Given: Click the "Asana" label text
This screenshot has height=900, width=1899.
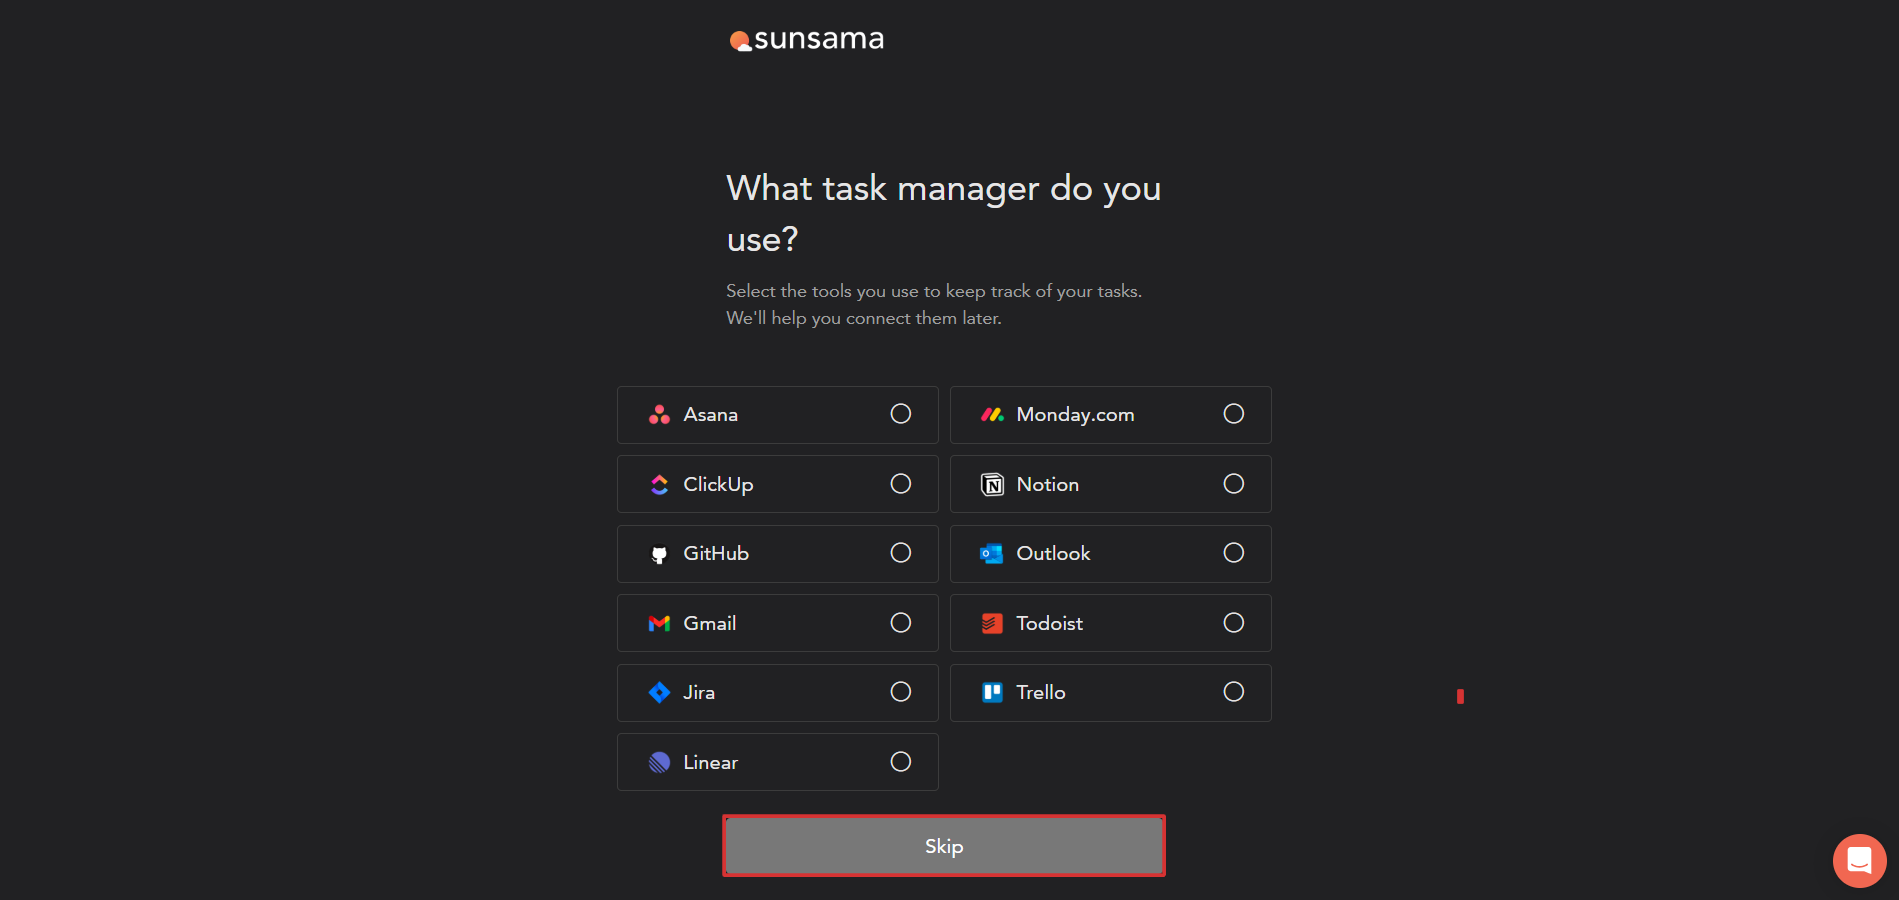Looking at the screenshot, I should [x=710, y=415].
